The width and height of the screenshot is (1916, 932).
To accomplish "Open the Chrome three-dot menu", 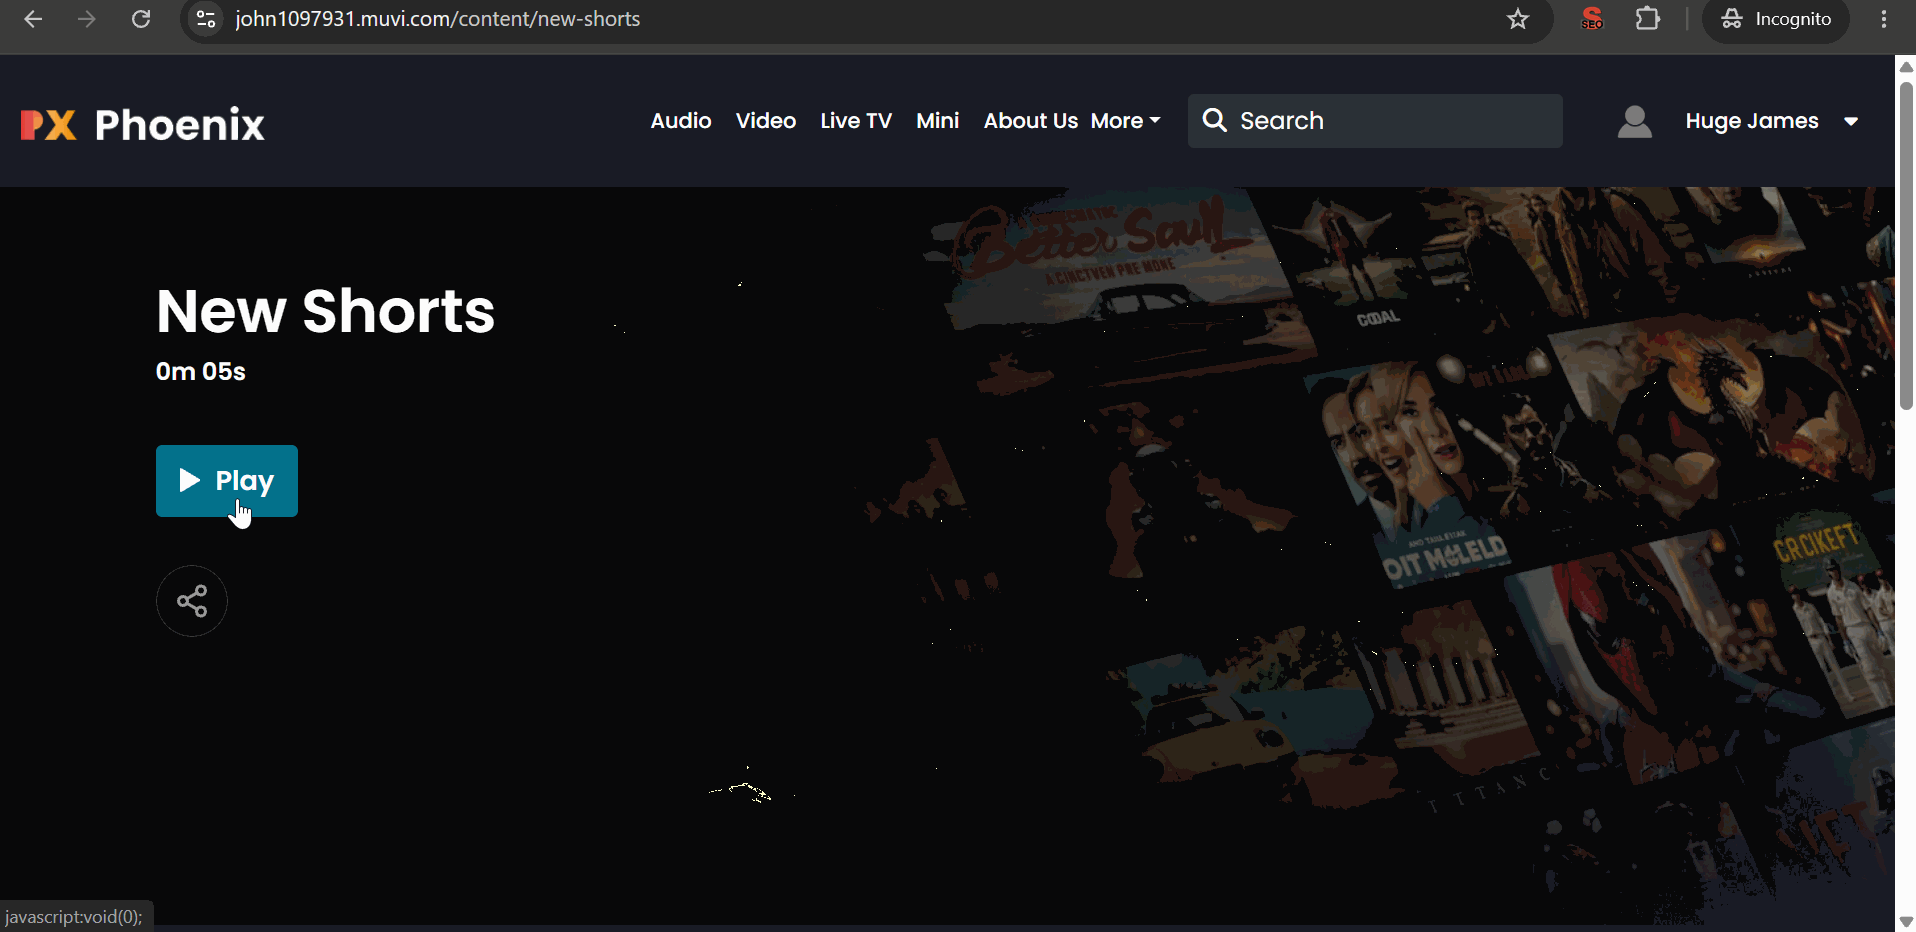I will pyautogui.click(x=1884, y=19).
